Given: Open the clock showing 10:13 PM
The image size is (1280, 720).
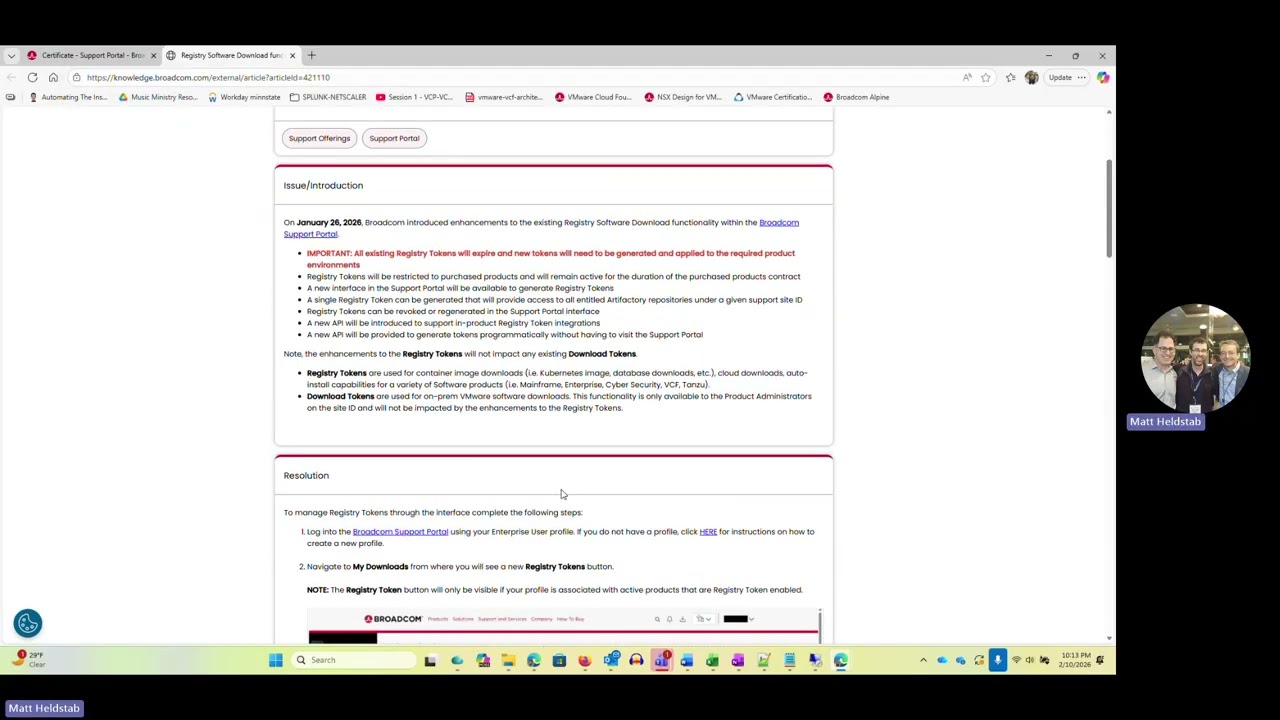Looking at the screenshot, I should pyautogui.click(x=1075, y=660).
